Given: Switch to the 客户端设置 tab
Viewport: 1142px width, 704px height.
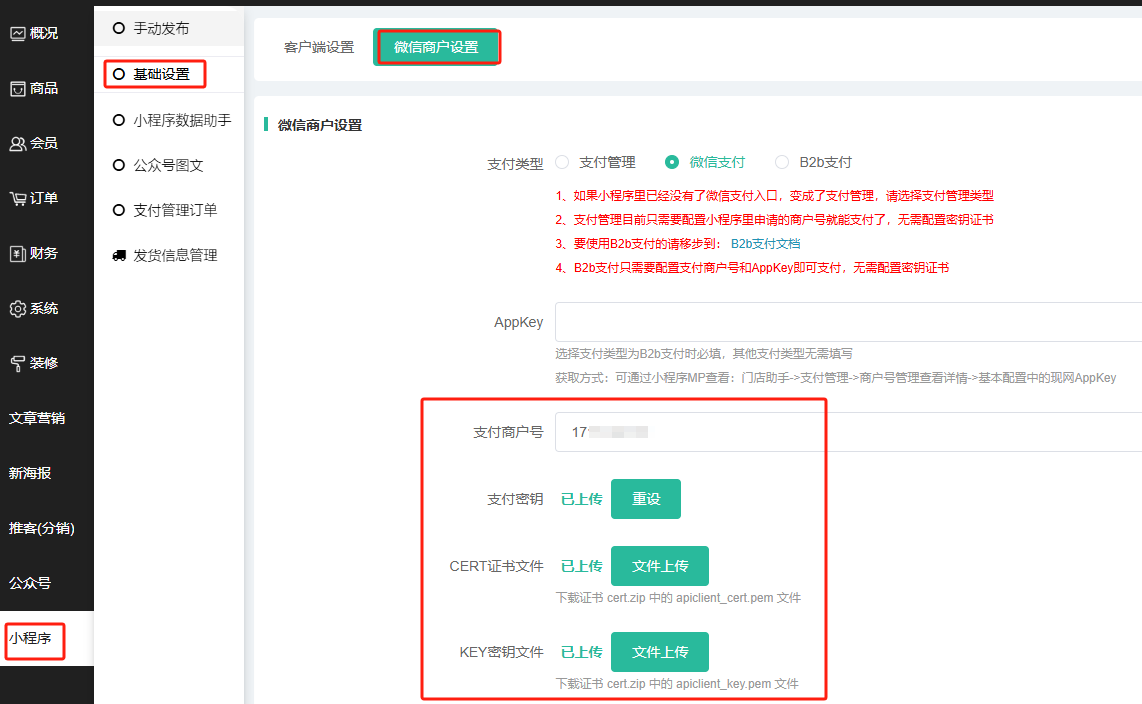Looking at the screenshot, I should 319,47.
